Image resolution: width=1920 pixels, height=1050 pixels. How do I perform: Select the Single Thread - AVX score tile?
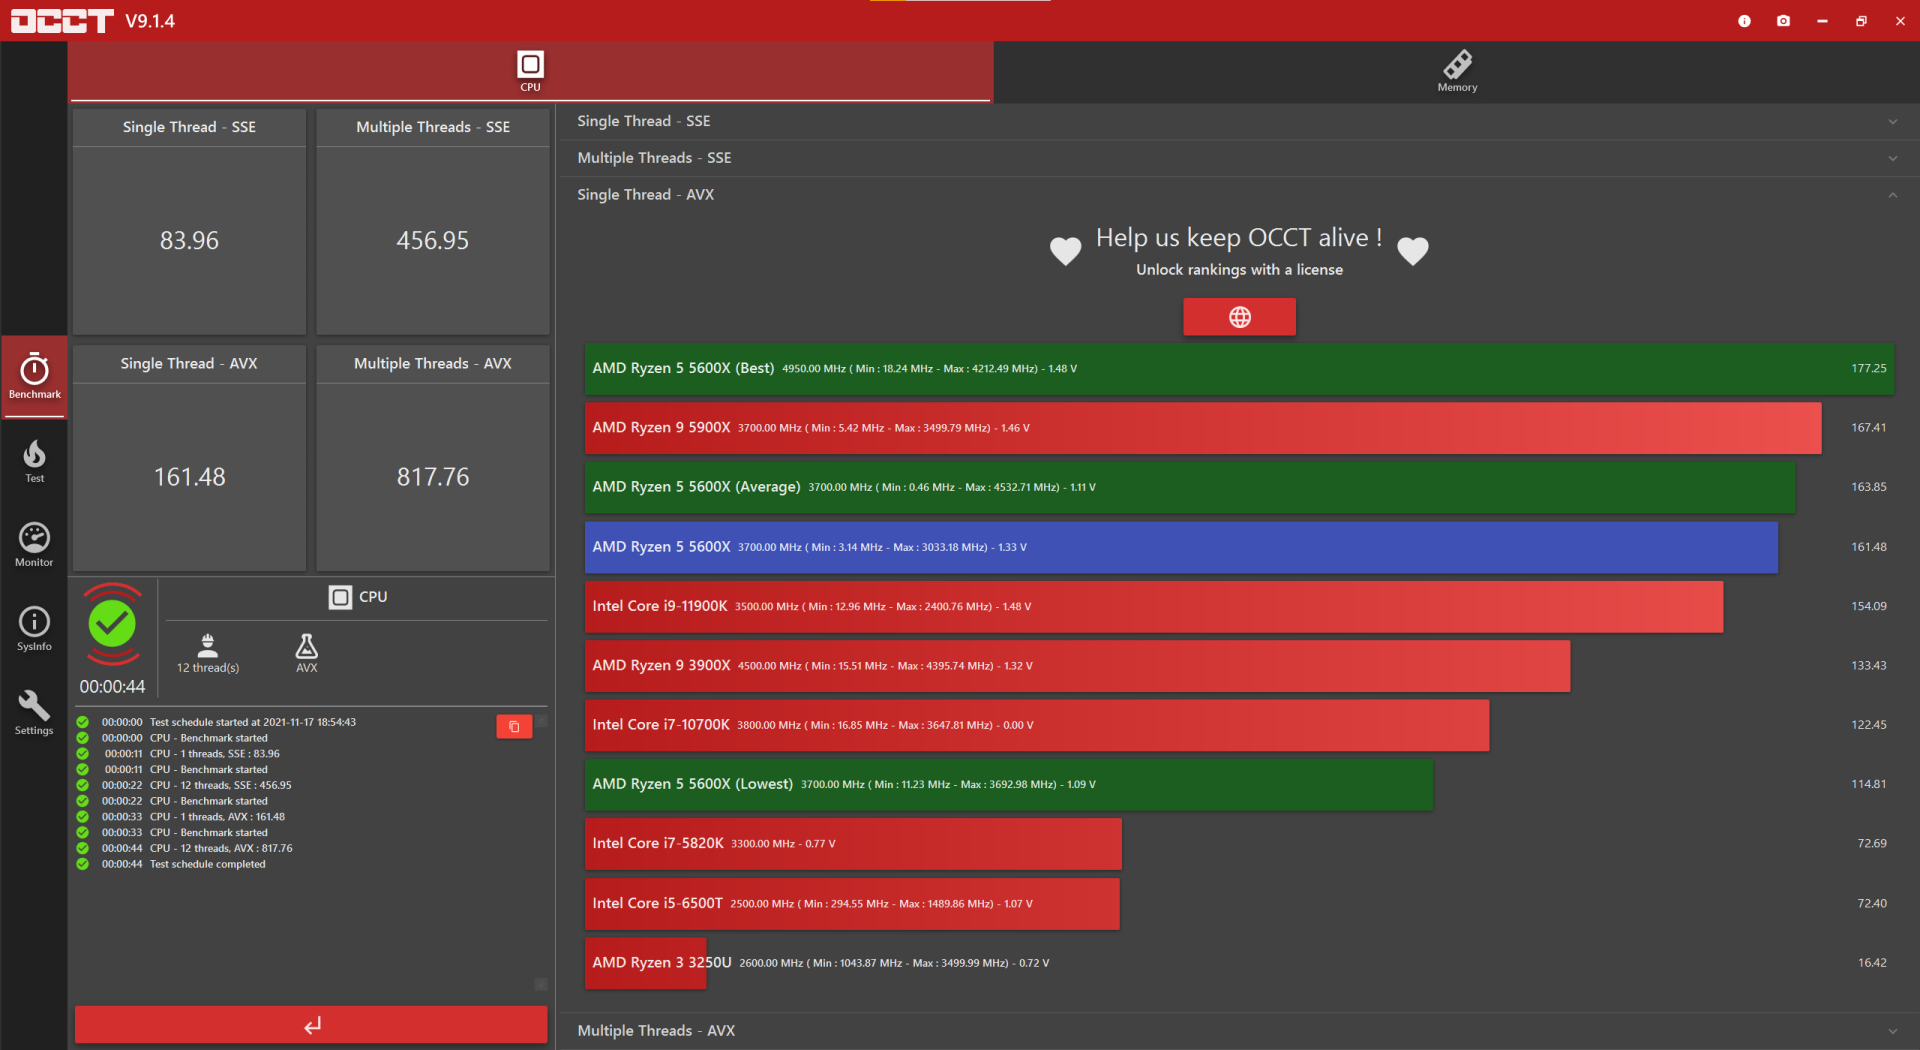click(x=189, y=458)
